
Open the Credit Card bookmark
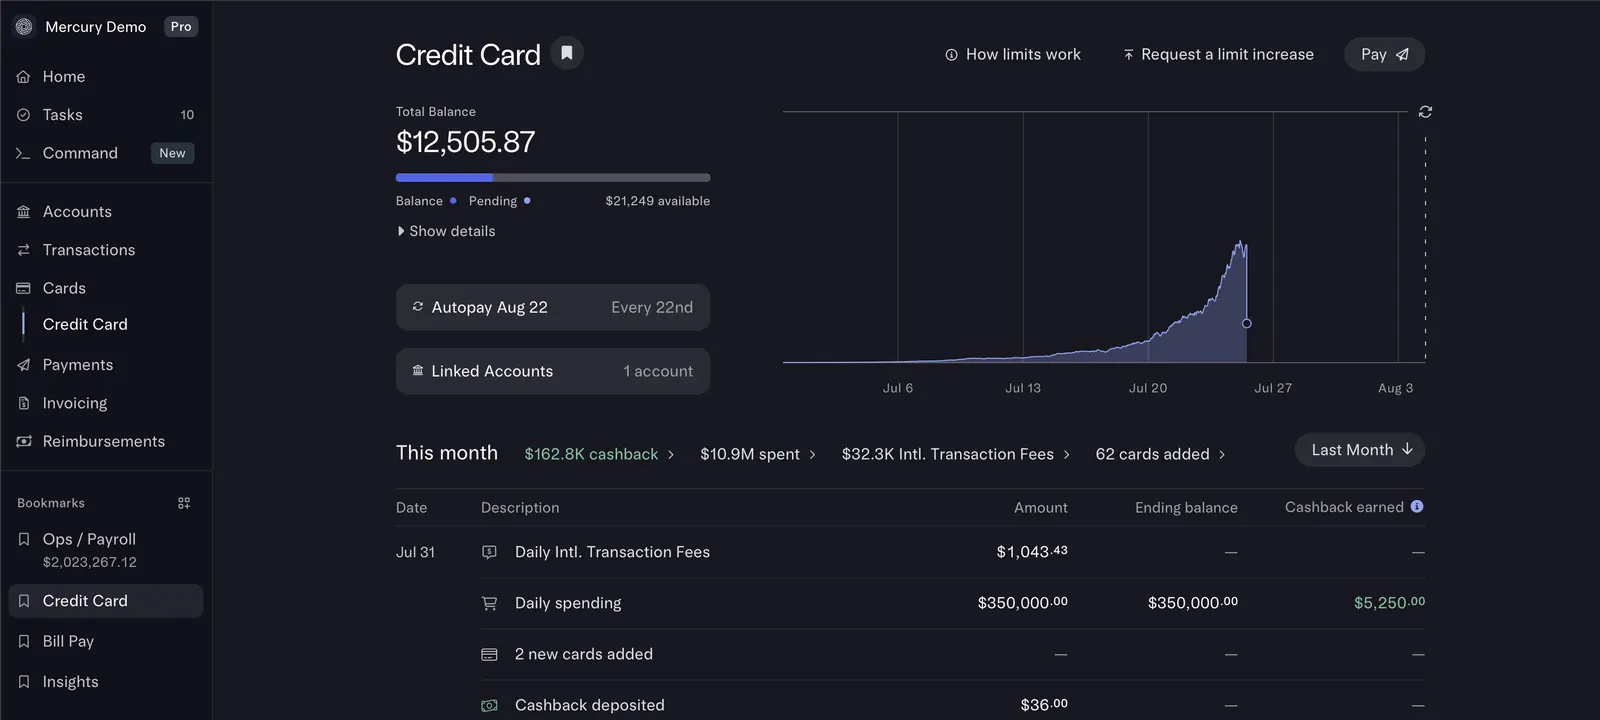(x=106, y=601)
